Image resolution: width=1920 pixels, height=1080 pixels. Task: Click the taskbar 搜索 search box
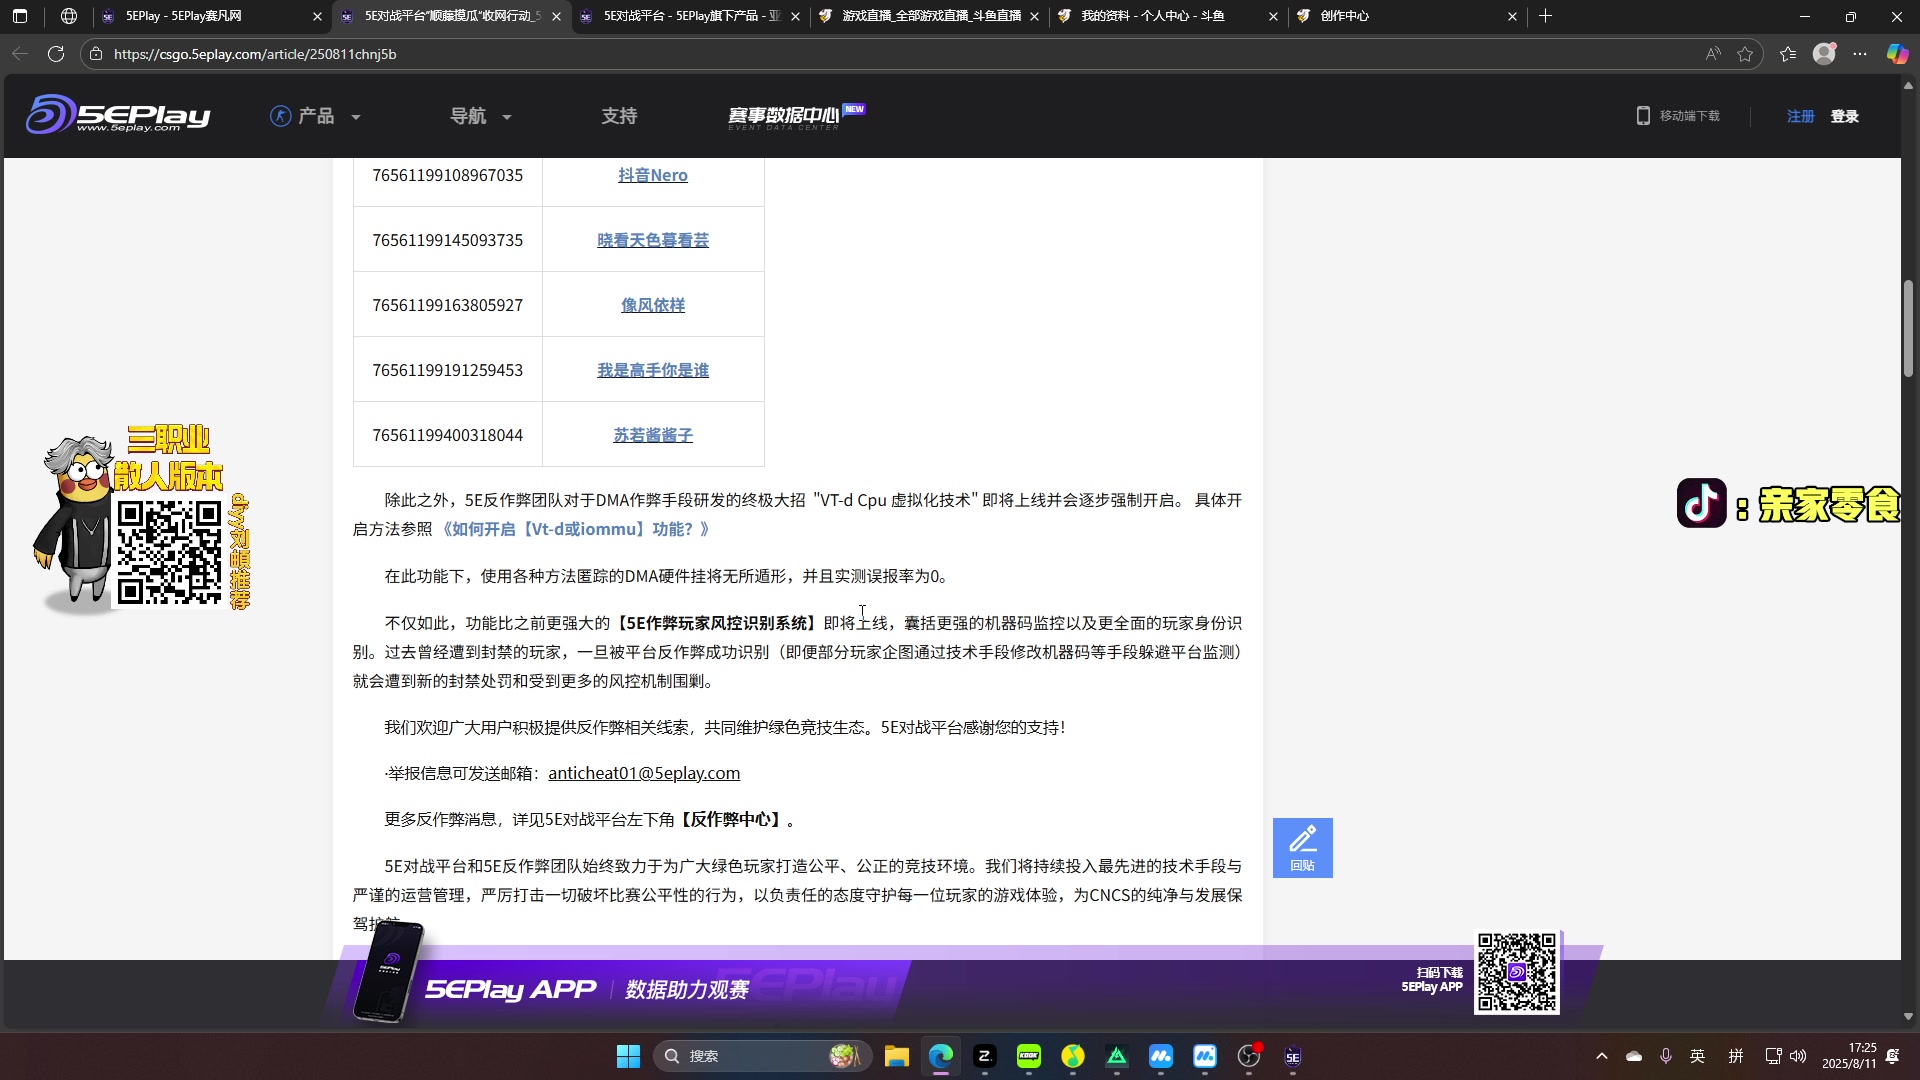[x=762, y=1056]
